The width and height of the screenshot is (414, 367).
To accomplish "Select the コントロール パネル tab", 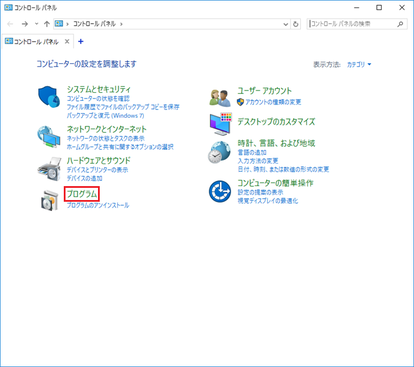I will 32,42.
